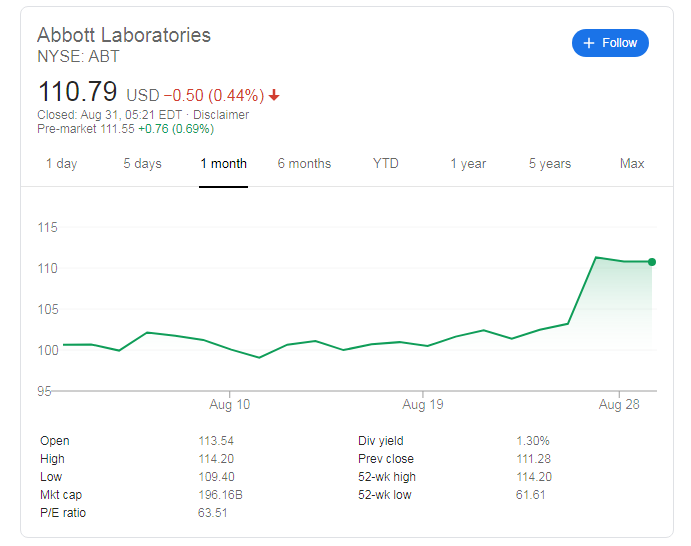Image resolution: width=691 pixels, height=546 pixels.
Task: Click the Mkt cap label
Action: coord(61,495)
